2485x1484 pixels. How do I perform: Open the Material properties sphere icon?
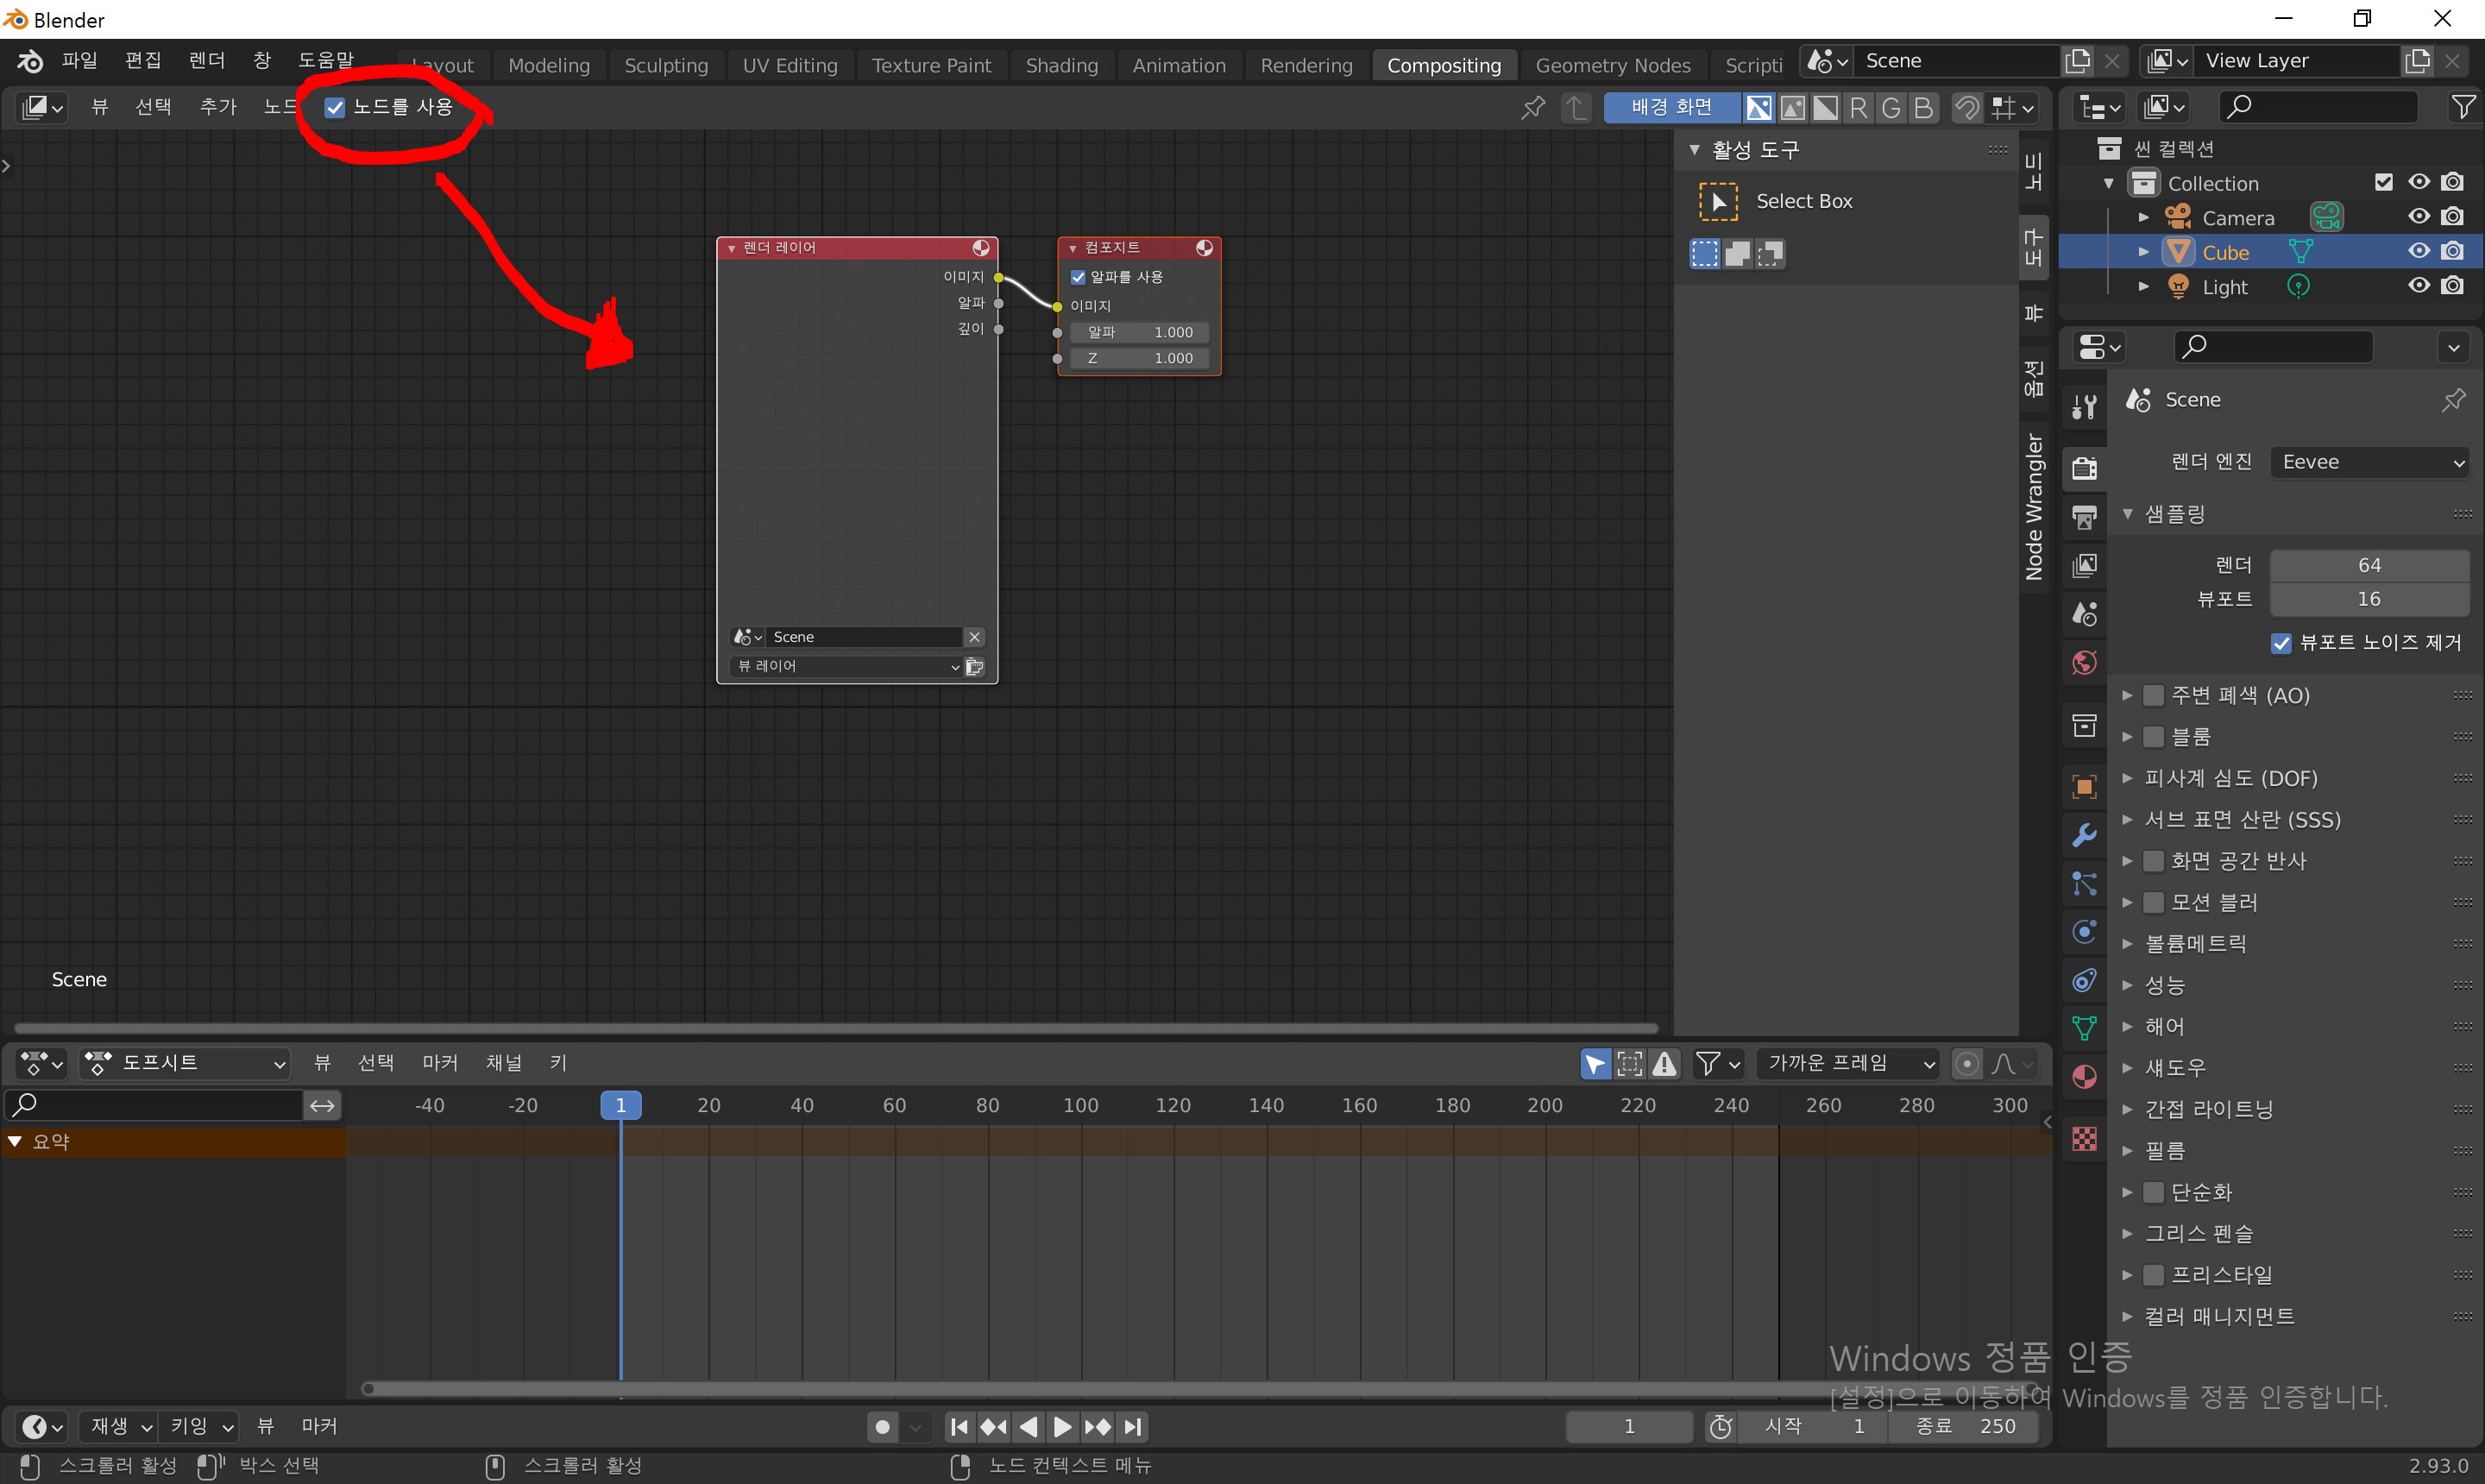coord(2085,1077)
